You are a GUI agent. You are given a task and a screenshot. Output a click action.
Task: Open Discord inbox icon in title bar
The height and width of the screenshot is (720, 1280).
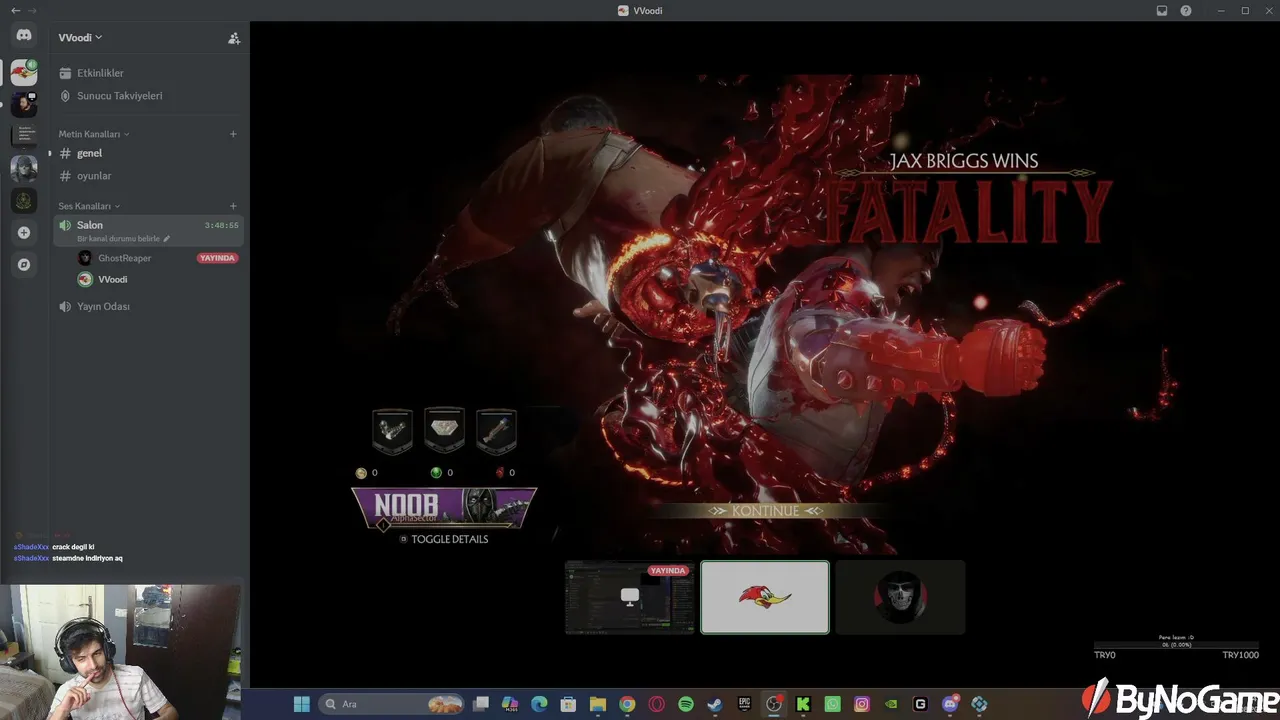[x=1162, y=11]
